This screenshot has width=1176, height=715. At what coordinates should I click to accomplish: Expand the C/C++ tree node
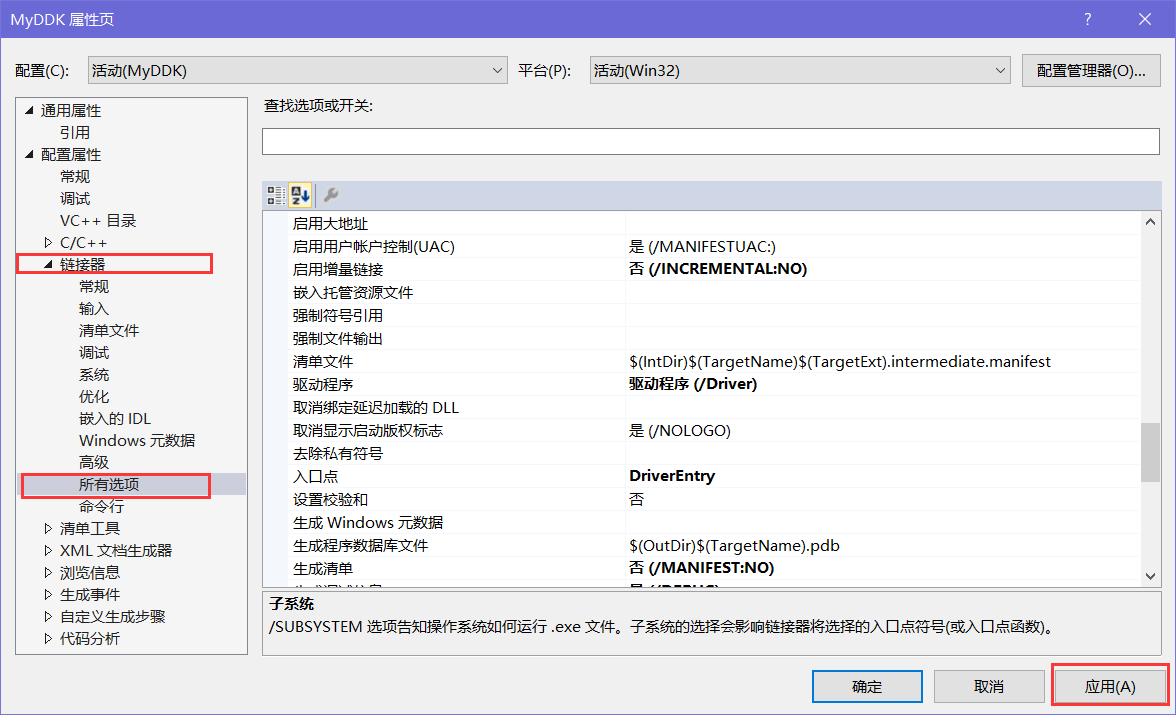pos(49,242)
